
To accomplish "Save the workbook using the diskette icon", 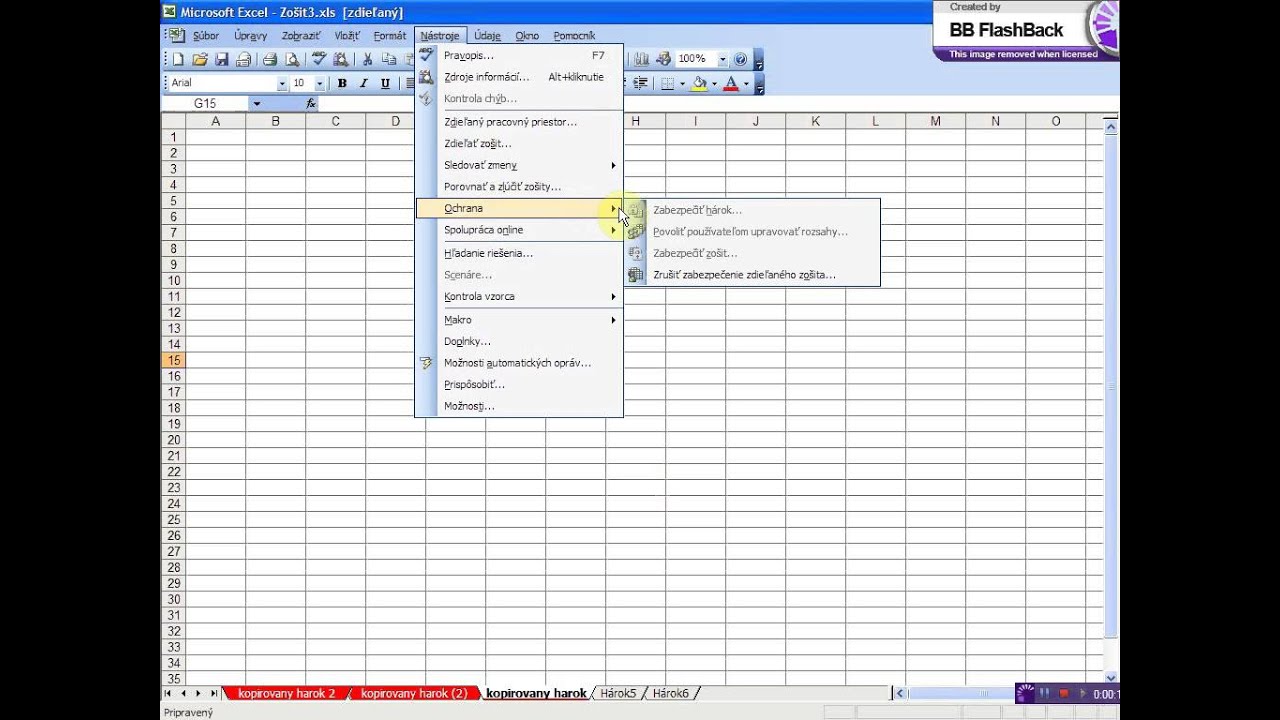I will coord(222,59).
